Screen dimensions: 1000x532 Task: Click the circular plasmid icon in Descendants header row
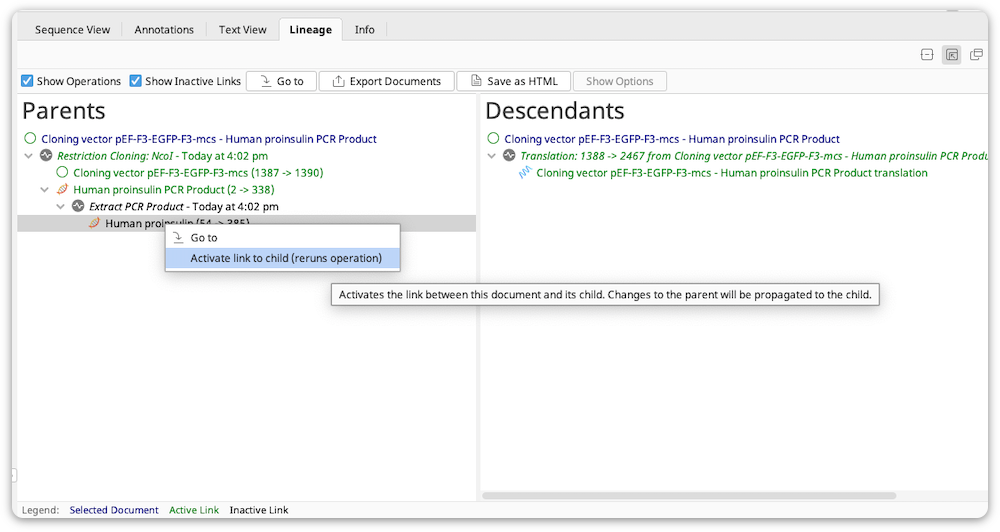(493, 138)
